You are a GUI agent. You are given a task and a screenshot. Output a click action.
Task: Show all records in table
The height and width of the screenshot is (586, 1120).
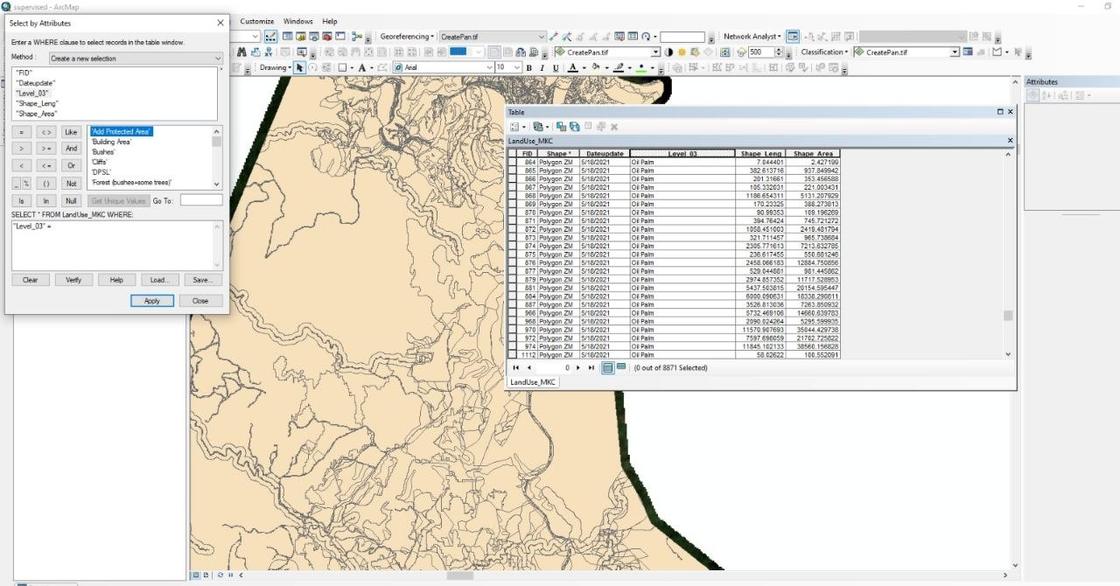click(608, 367)
